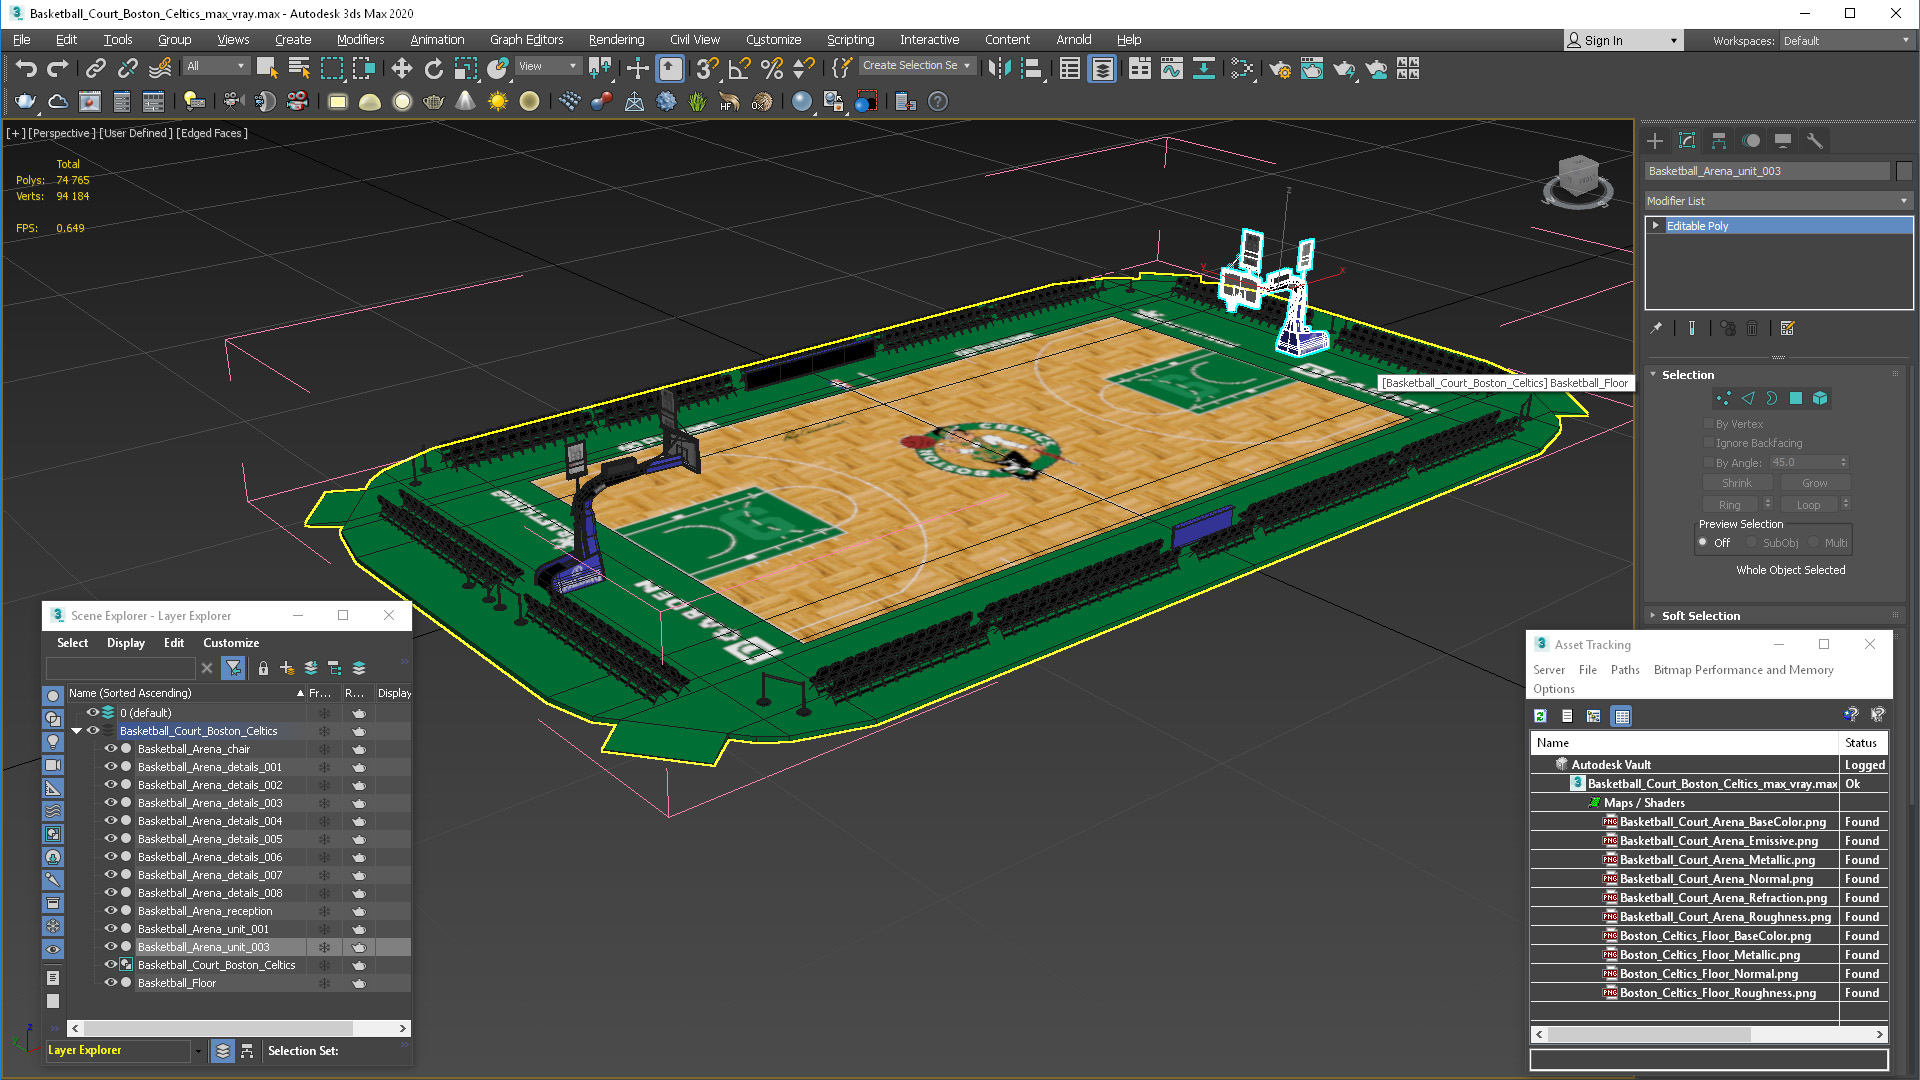Click the object color swatch beside name

(1904, 171)
